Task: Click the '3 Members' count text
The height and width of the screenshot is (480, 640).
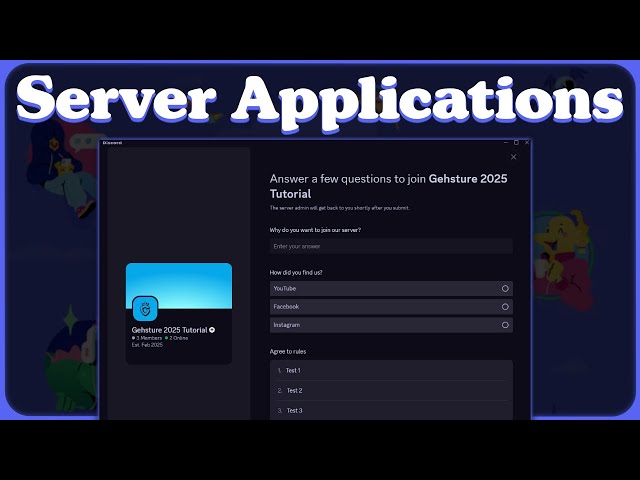Action: (147, 338)
